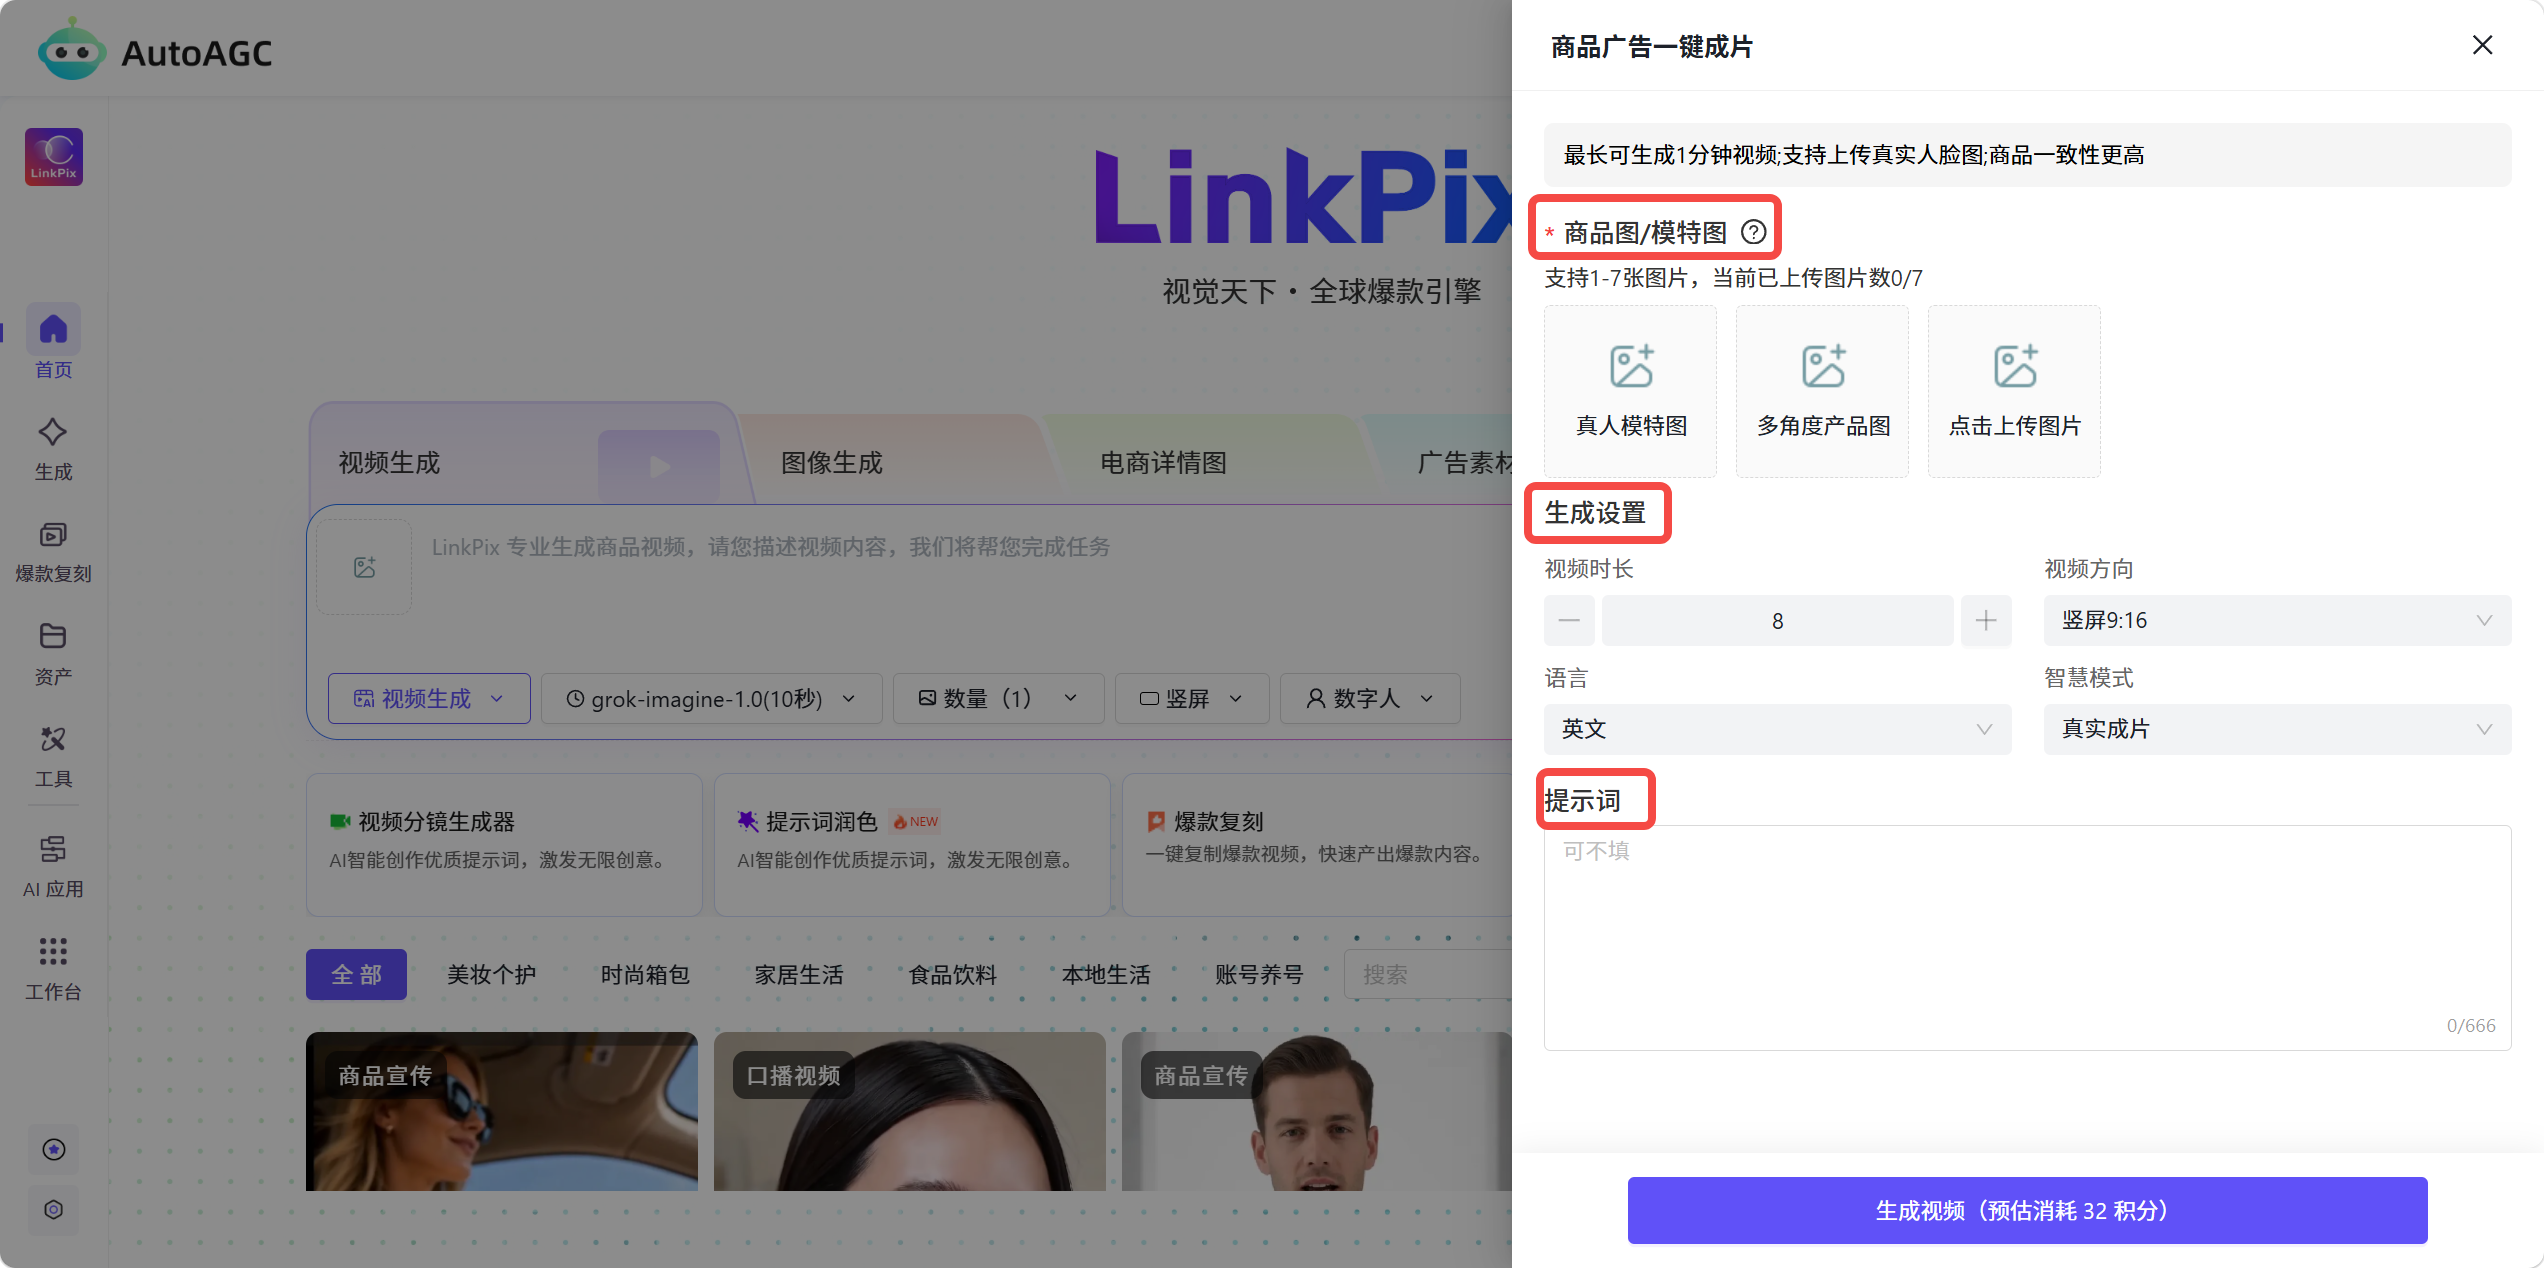Select the 本地生活 category
The image size is (2544, 1268).
coord(1106,974)
